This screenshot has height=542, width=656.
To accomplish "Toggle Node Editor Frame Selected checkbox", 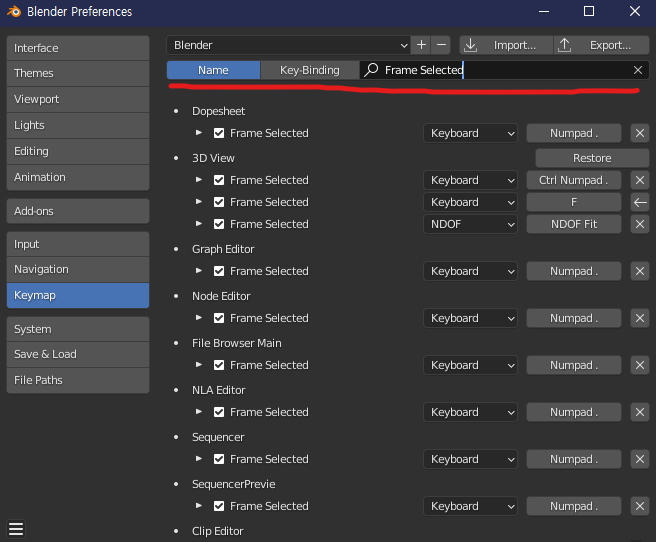I will click(219, 318).
